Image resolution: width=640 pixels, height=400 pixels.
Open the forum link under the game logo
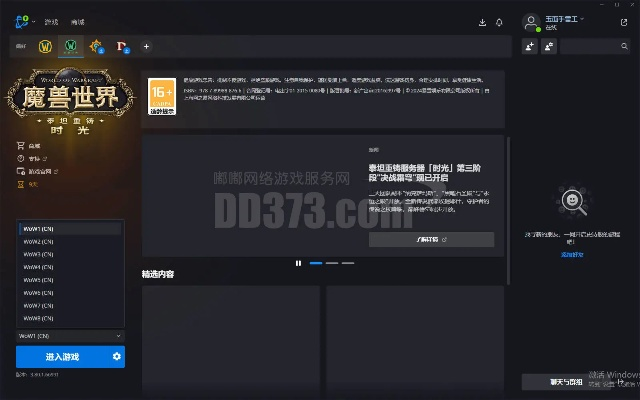[32, 158]
